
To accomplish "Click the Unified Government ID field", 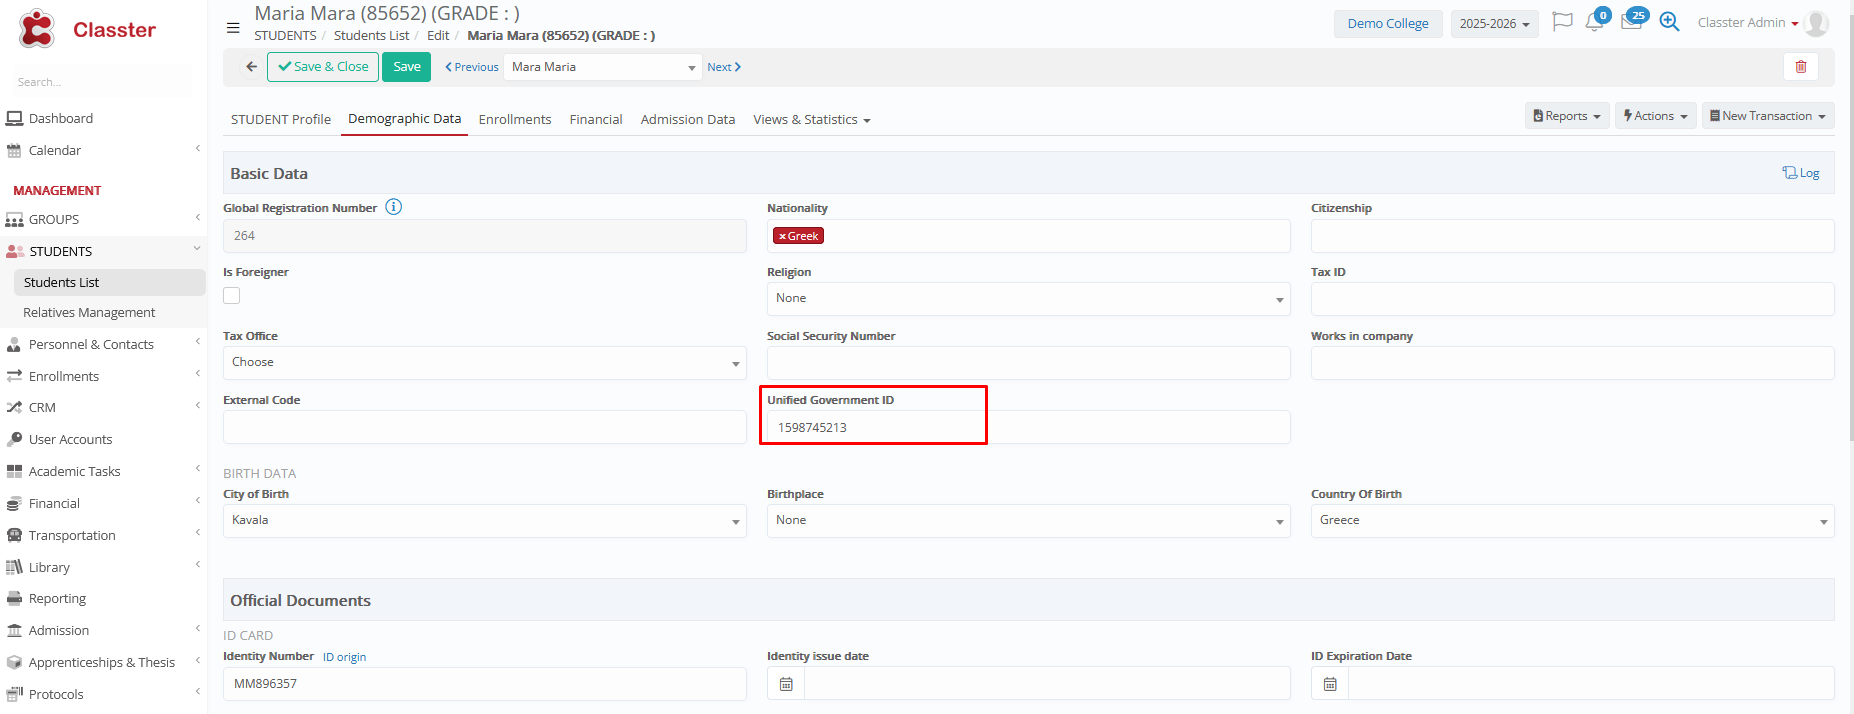I will pos(1028,428).
